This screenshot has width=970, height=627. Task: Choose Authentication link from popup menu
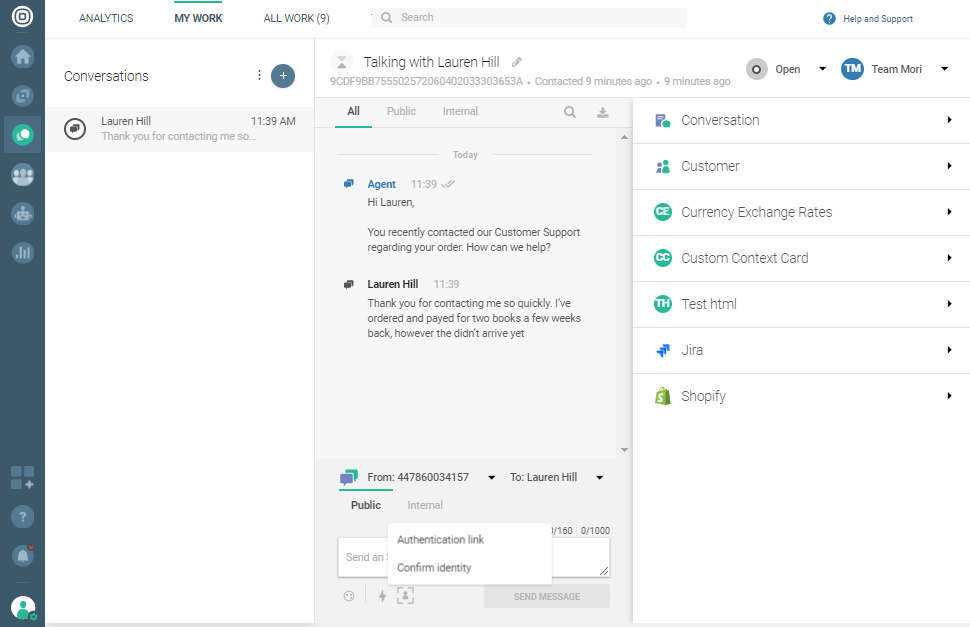(440, 540)
